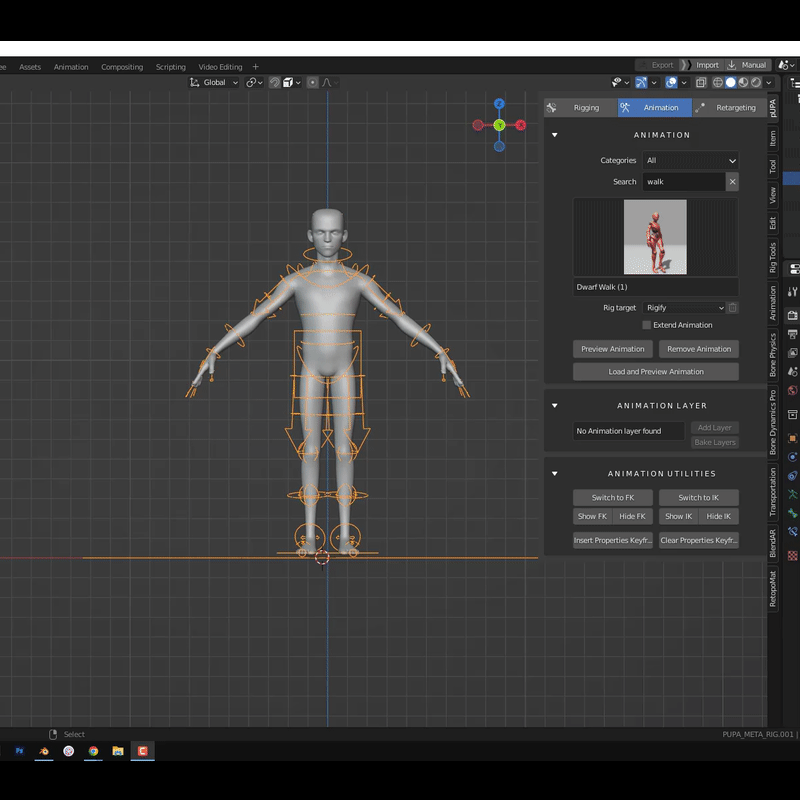Toggle X-ray view in viewport header
Screen dimensions: 800x800
point(701,82)
